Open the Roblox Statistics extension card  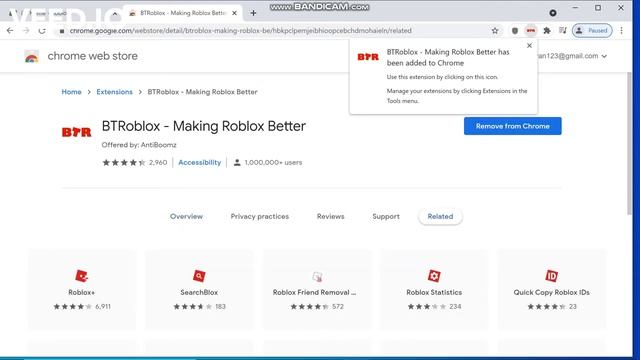(434, 289)
